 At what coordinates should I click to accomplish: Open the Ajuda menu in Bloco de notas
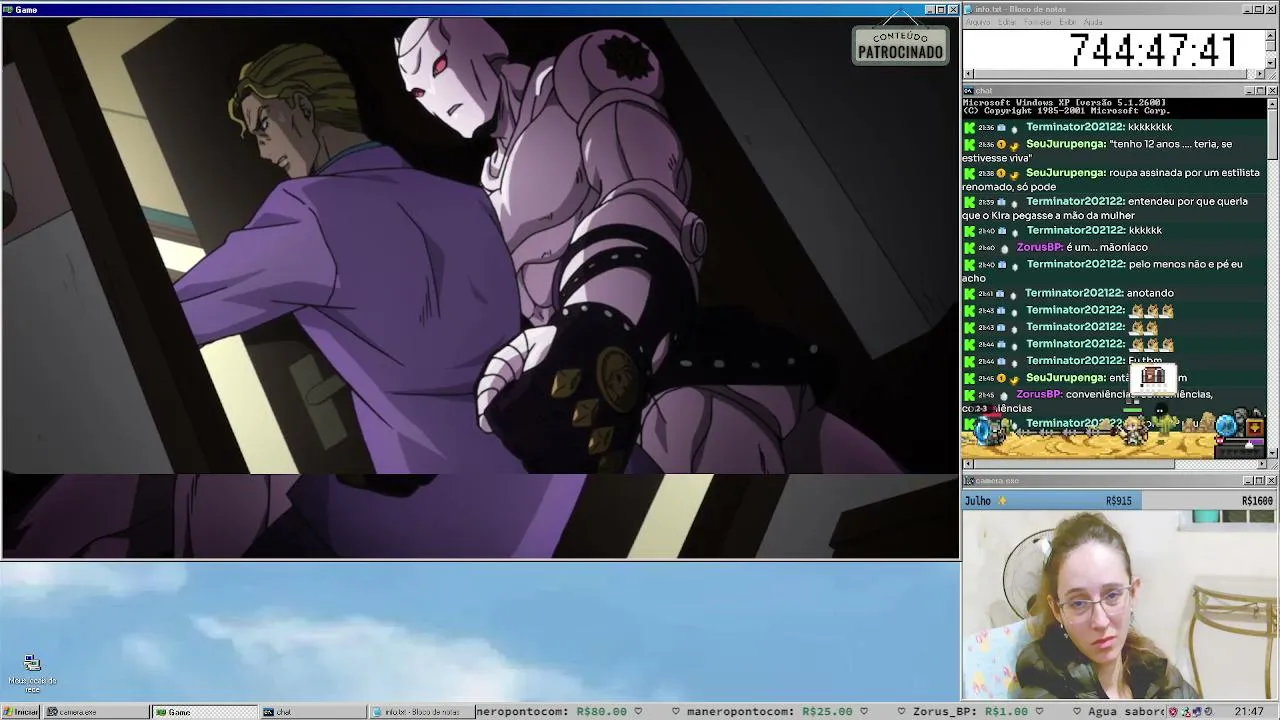1093,22
